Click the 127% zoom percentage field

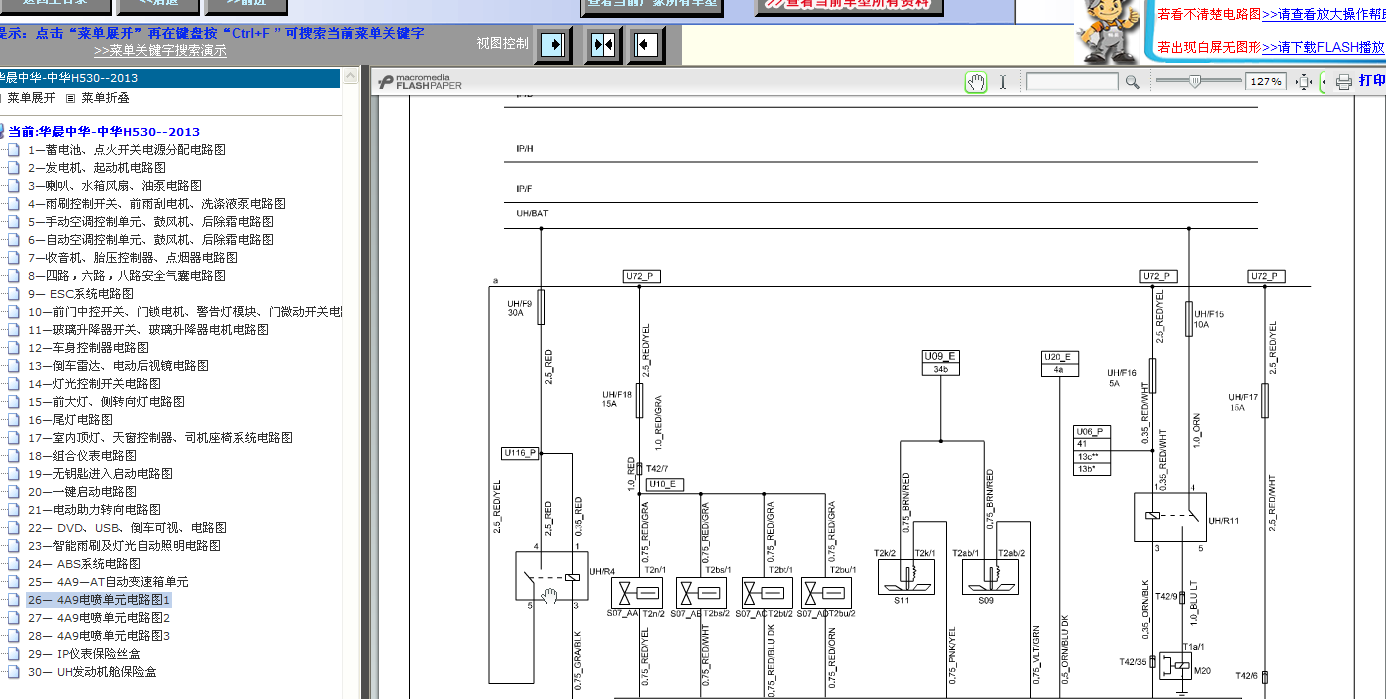[x=1266, y=82]
